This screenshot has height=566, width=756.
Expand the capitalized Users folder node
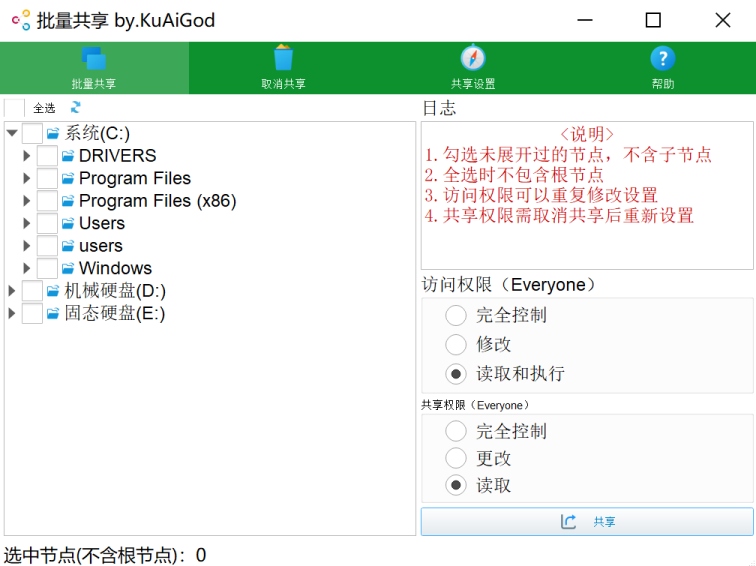point(27,223)
